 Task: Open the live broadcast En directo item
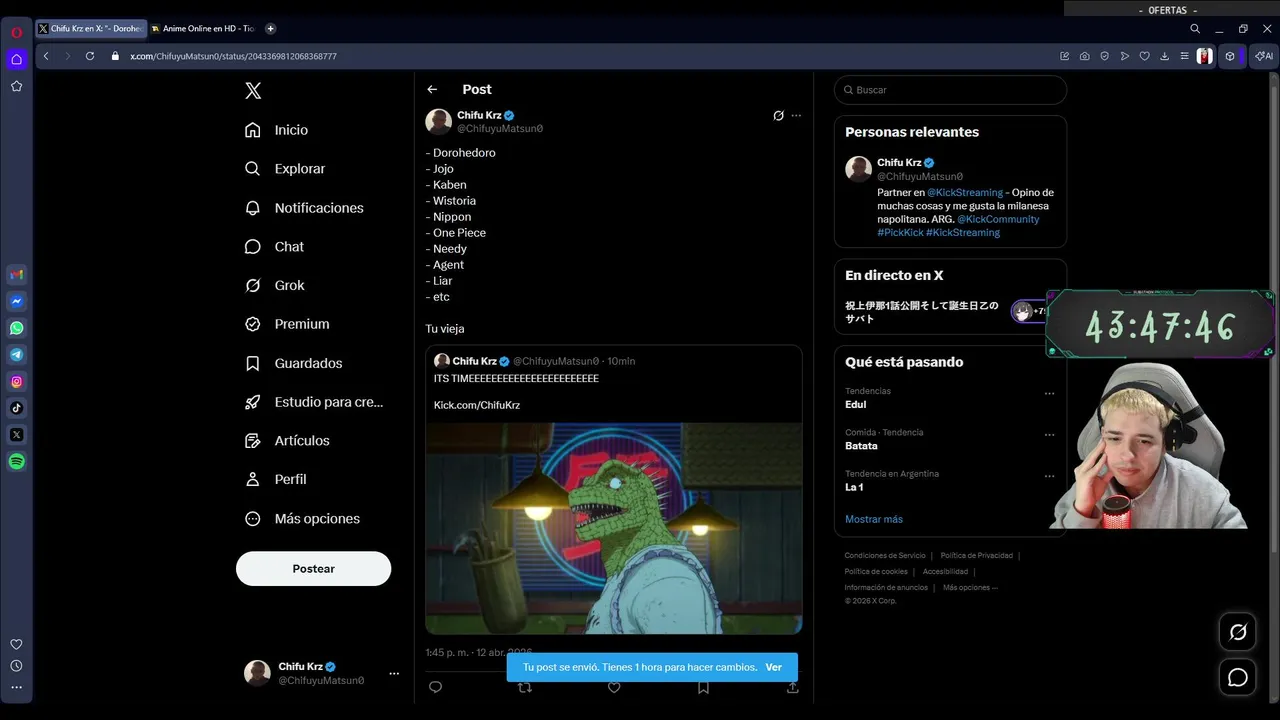tap(949, 312)
